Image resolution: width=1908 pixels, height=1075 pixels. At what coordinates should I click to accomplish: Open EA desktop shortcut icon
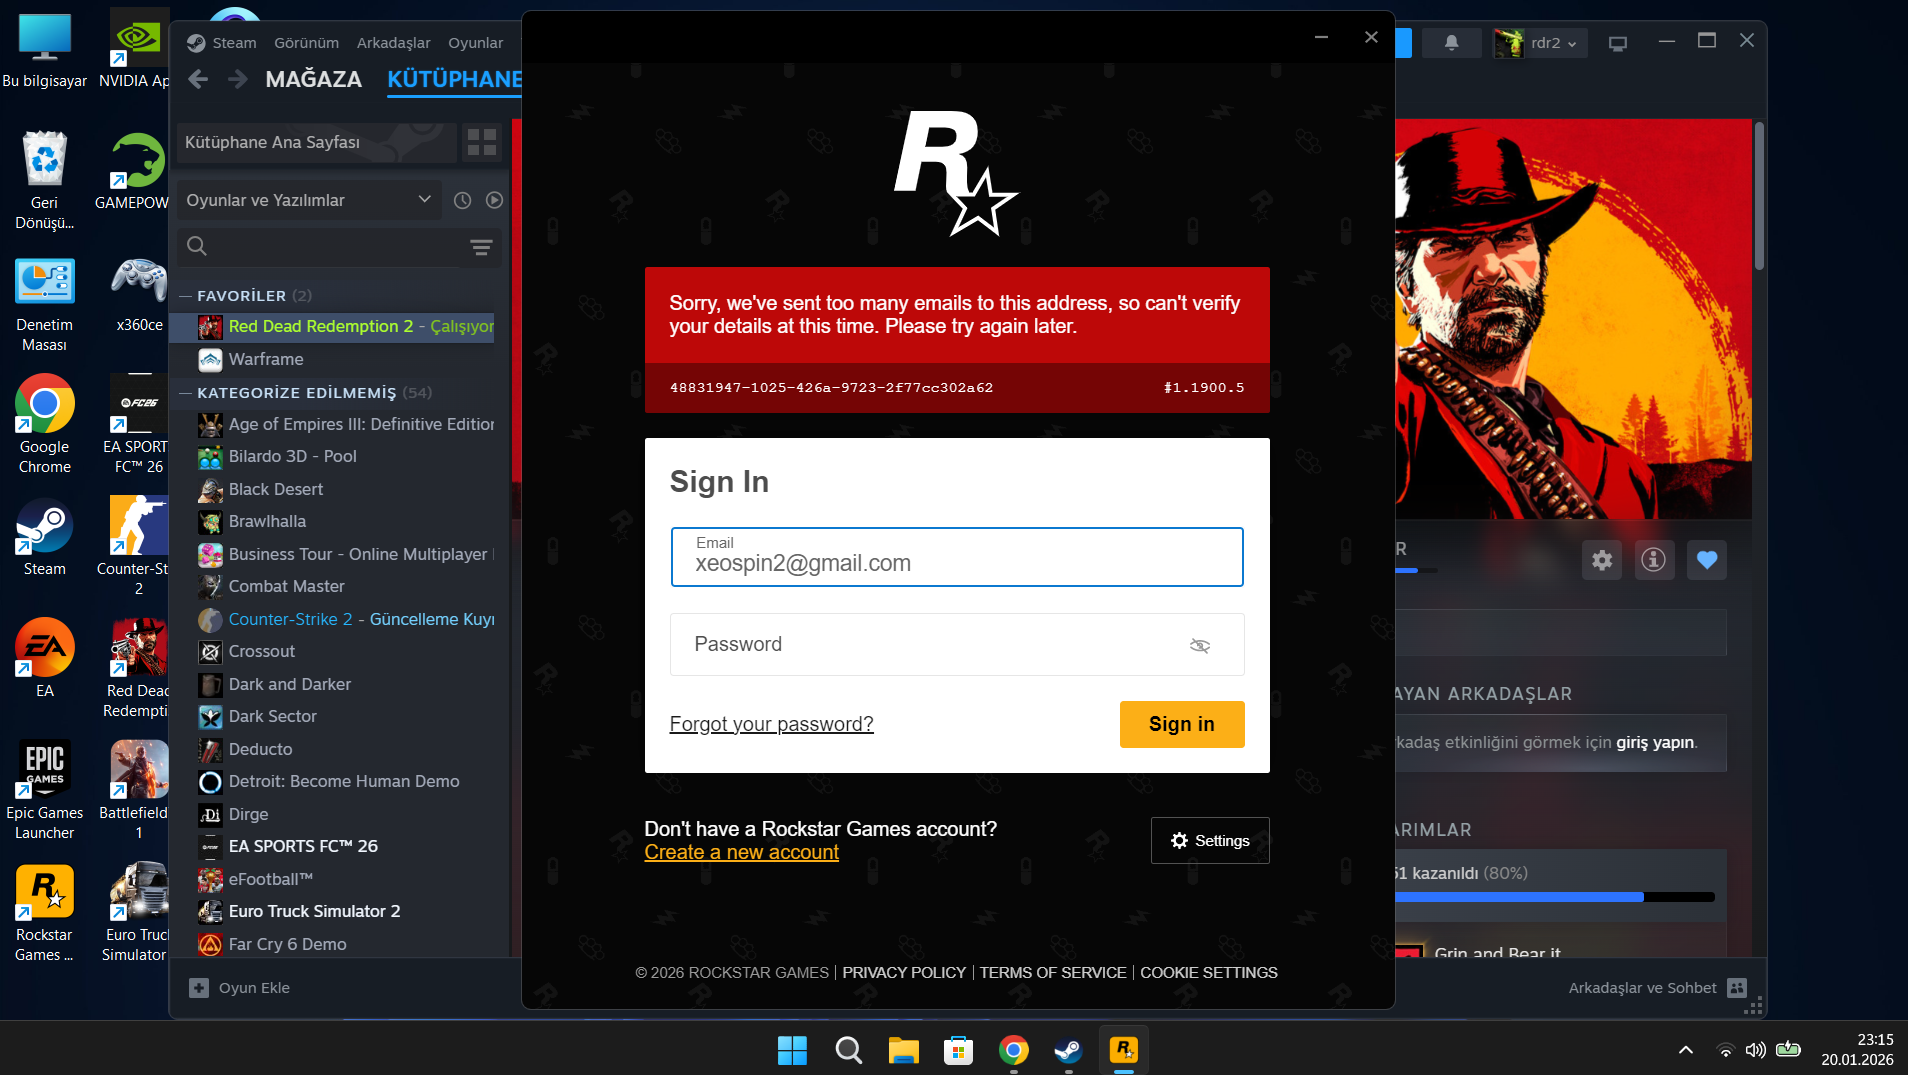(x=45, y=657)
